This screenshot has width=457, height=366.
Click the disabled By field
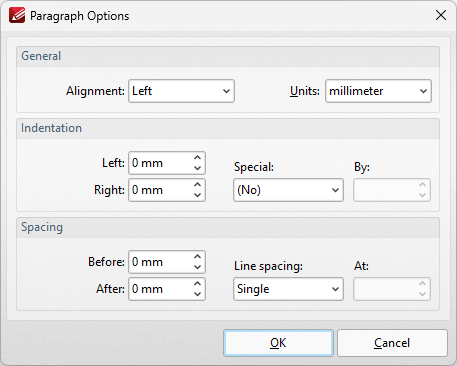pyautogui.click(x=392, y=190)
